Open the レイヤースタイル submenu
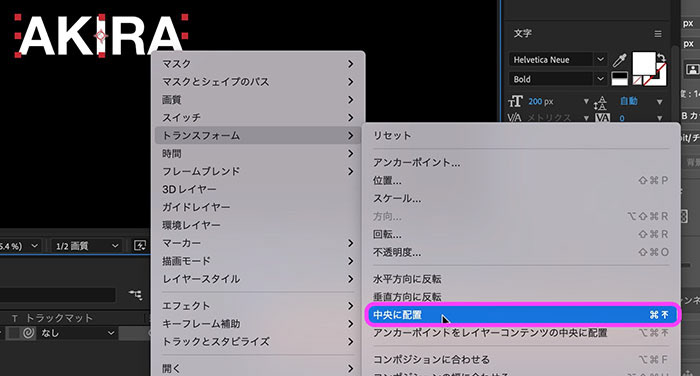700x376 pixels. pyautogui.click(x=258, y=279)
